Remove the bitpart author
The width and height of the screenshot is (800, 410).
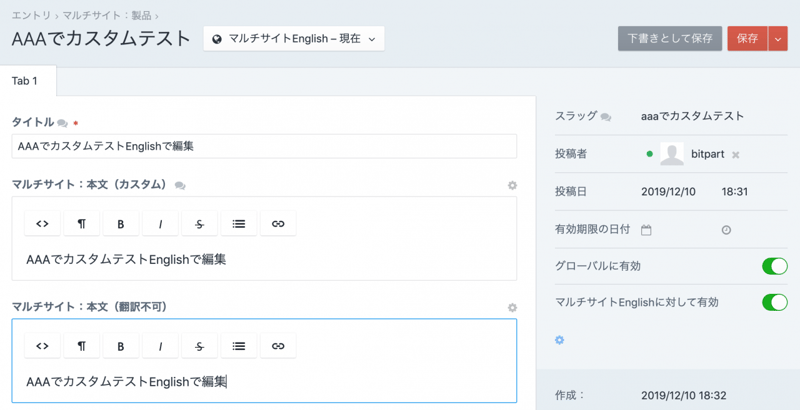coord(735,155)
